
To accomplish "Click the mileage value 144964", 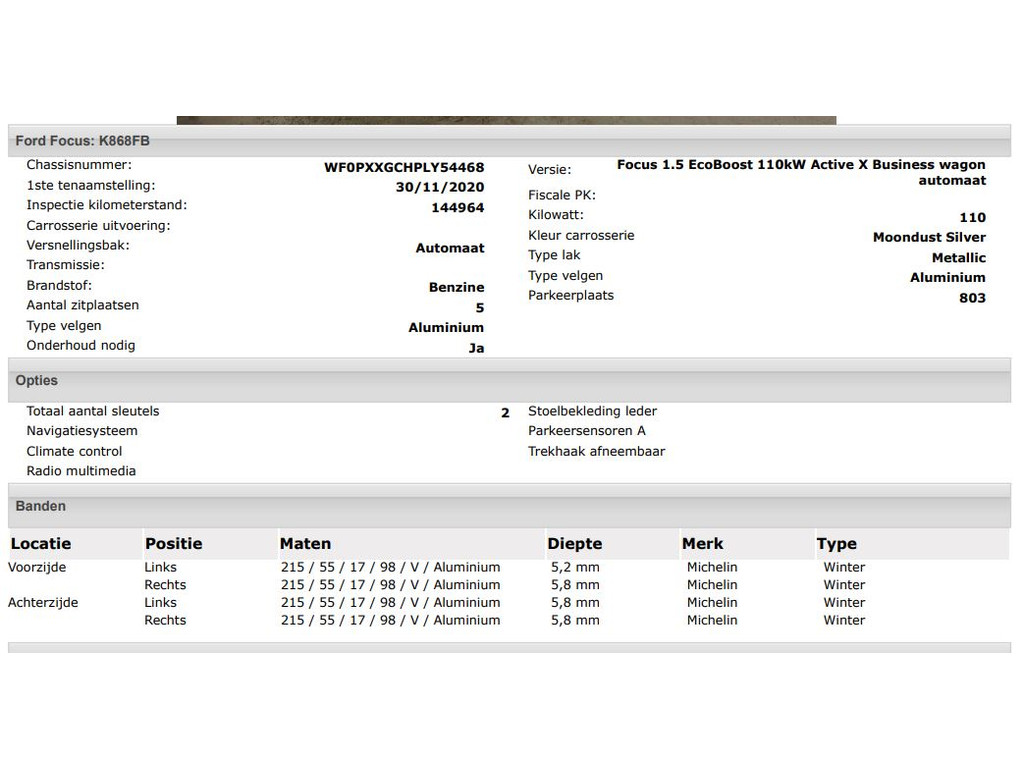I will coord(458,208).
